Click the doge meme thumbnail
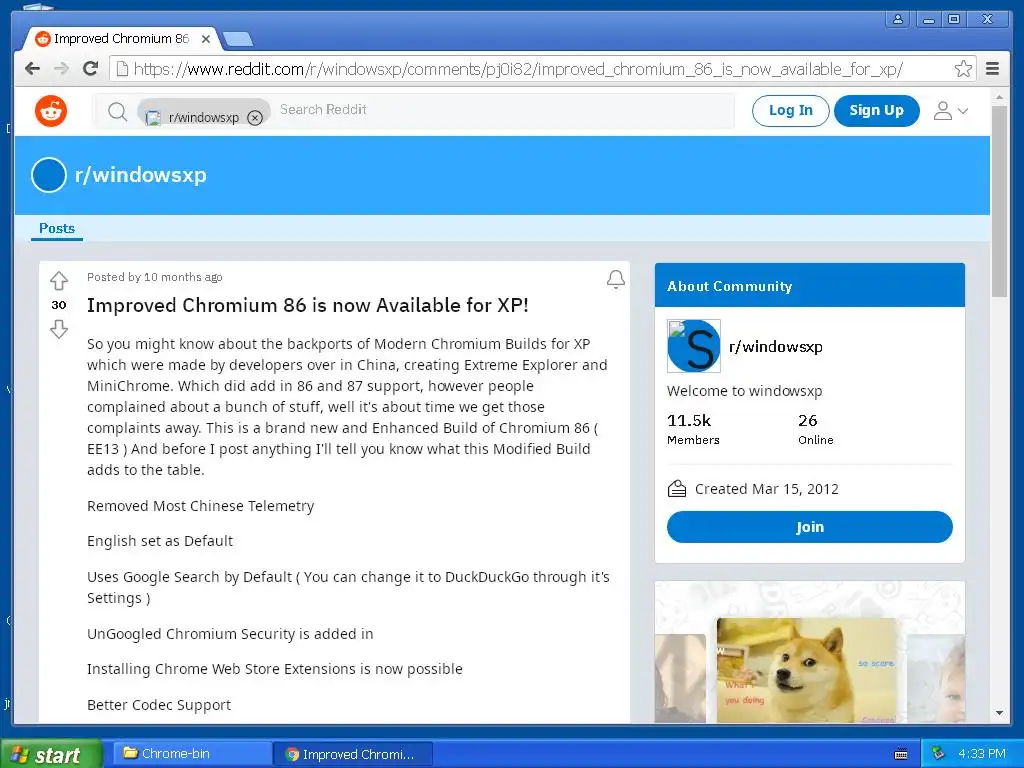1024x768 pixels. coord(808,670)
